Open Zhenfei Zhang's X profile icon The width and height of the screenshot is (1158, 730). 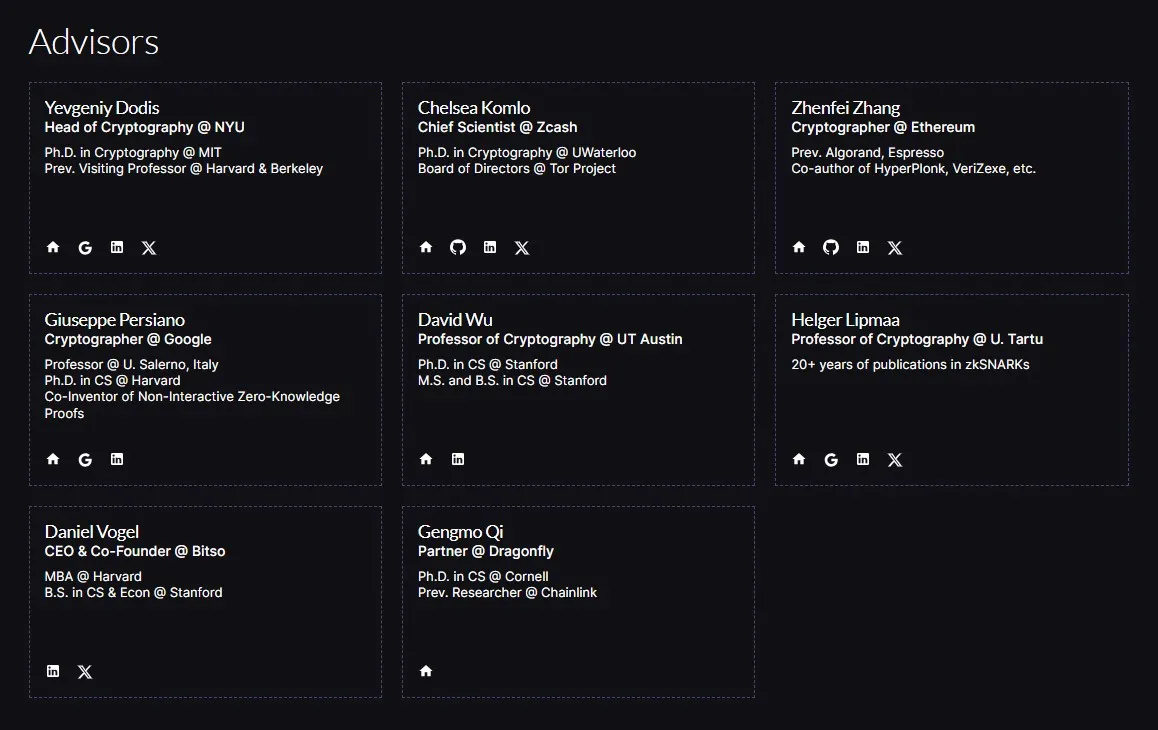[x=894, y=247]
